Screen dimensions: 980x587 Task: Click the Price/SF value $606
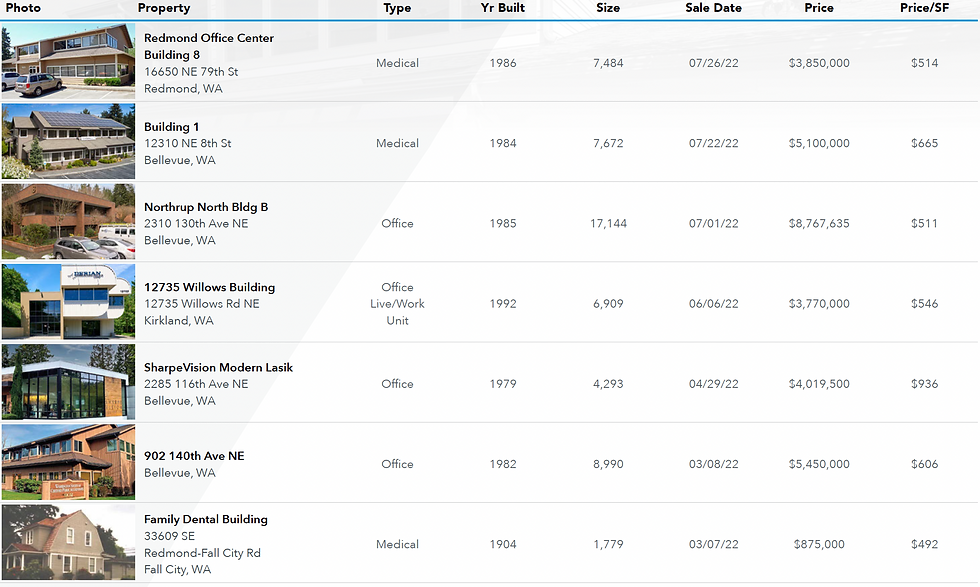pos(924,464)
